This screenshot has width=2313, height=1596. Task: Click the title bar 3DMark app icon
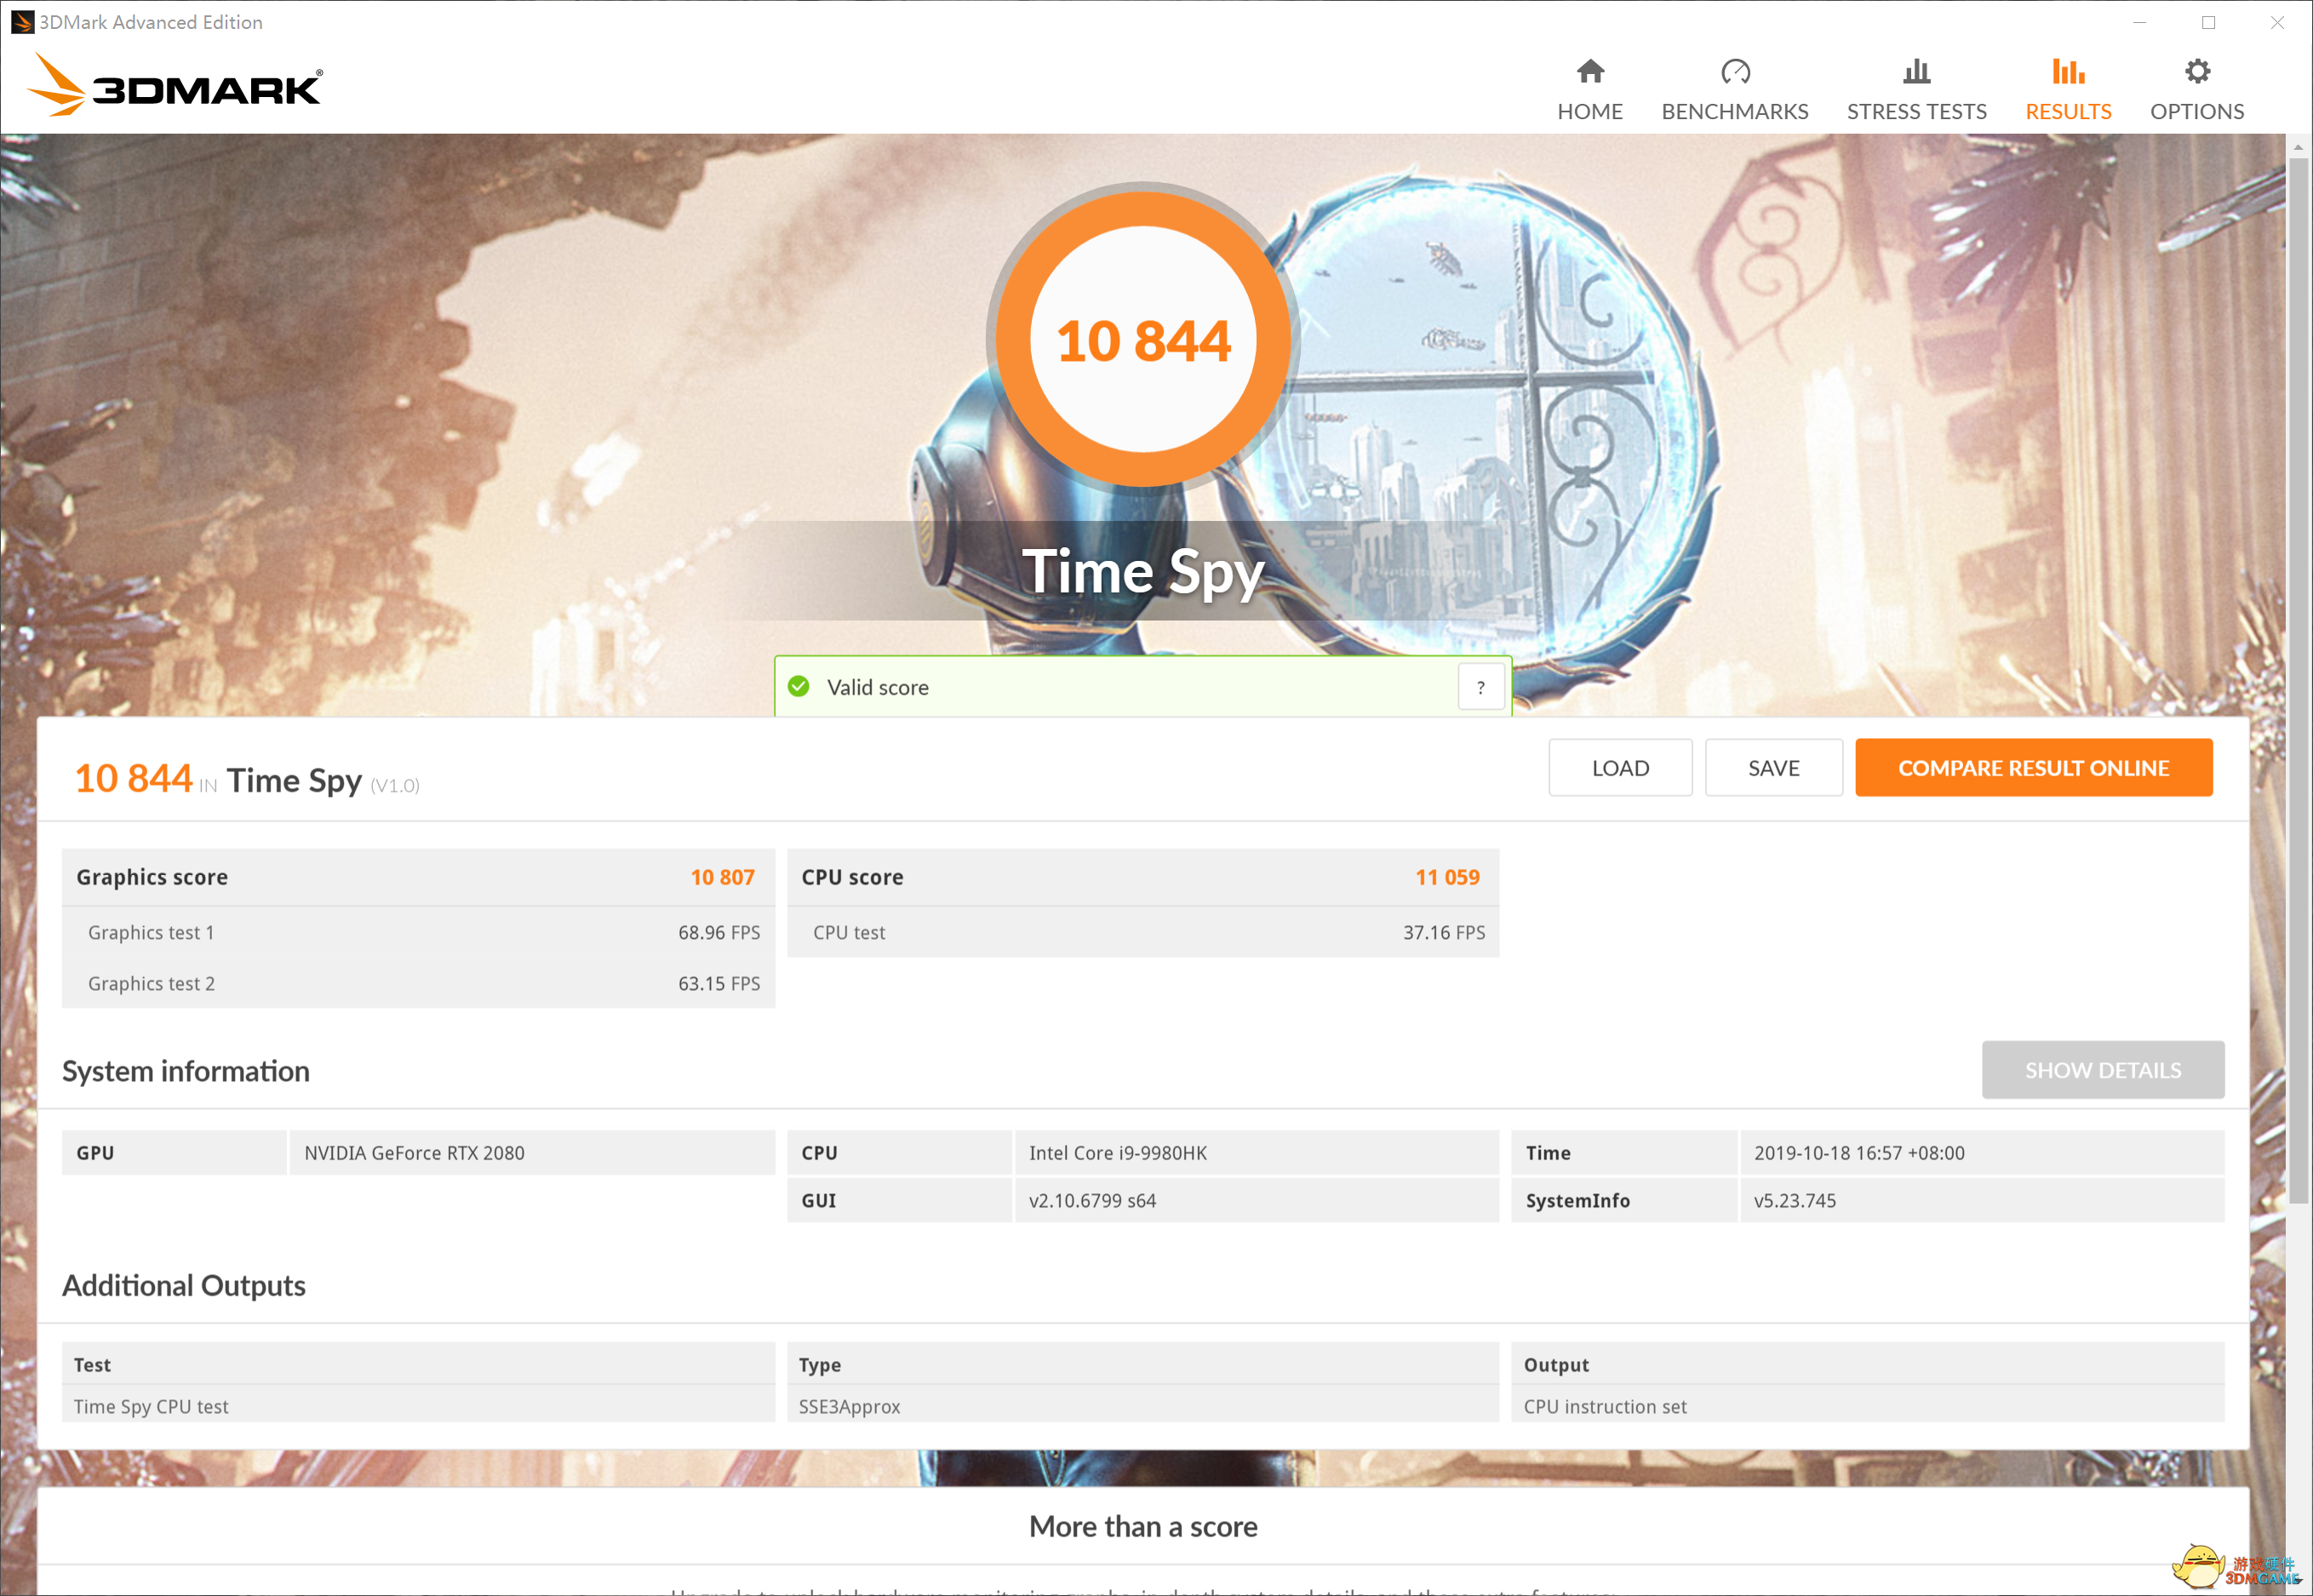click(x=21, y=22)
